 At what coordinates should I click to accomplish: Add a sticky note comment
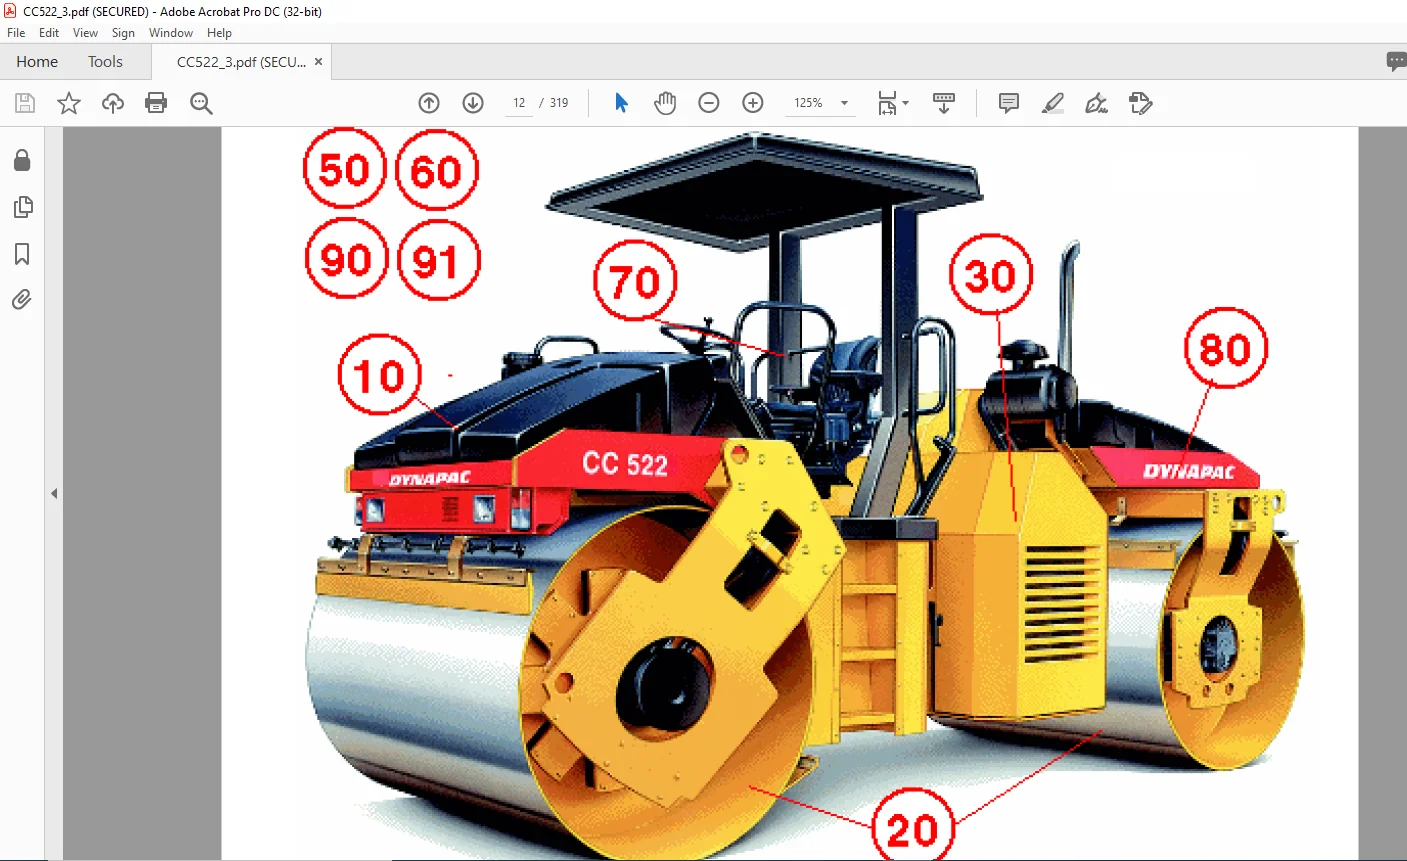(1009, 103)
